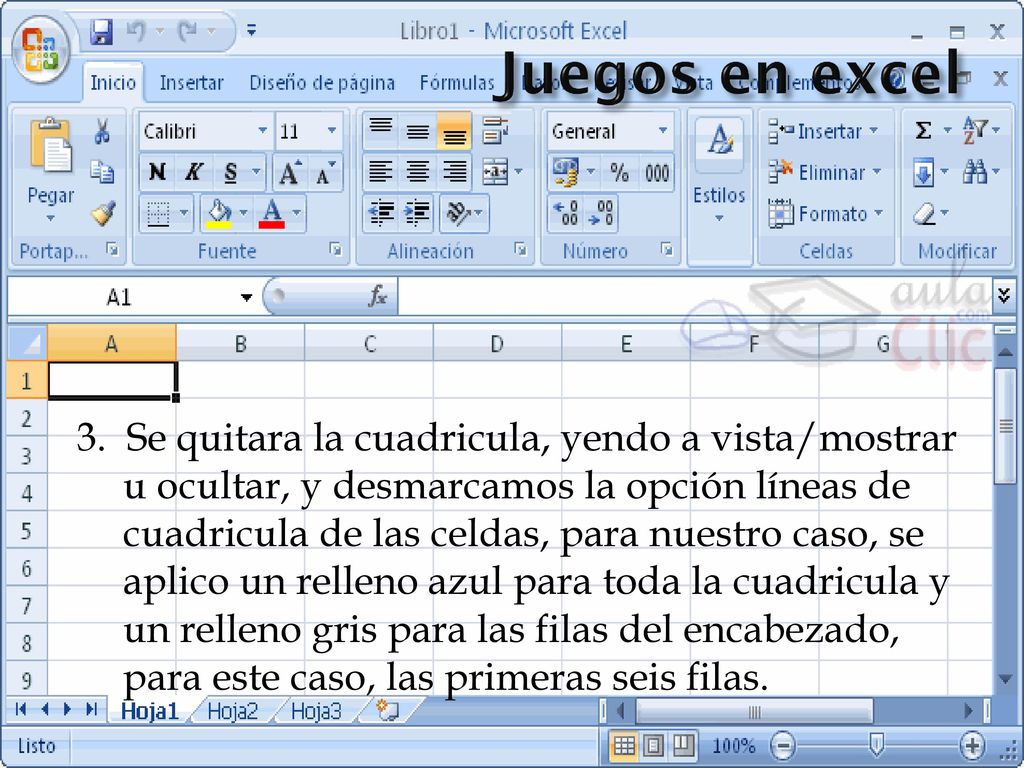Open the General number format dropdown
This screenshot has height=768, width=1024.
[x=664, y=131]
